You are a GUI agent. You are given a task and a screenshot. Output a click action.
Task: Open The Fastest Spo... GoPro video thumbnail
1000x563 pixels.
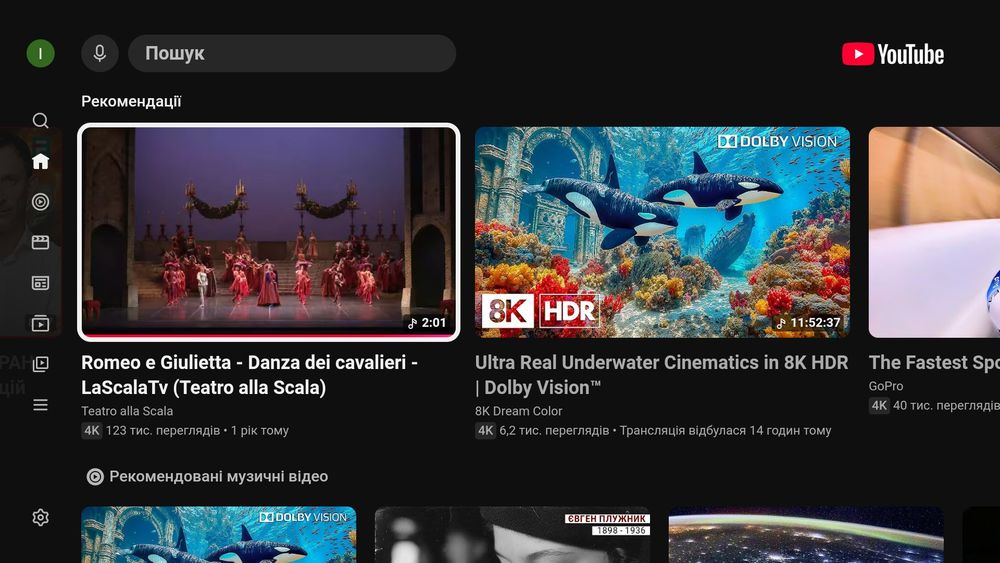[x=934, y=232]
